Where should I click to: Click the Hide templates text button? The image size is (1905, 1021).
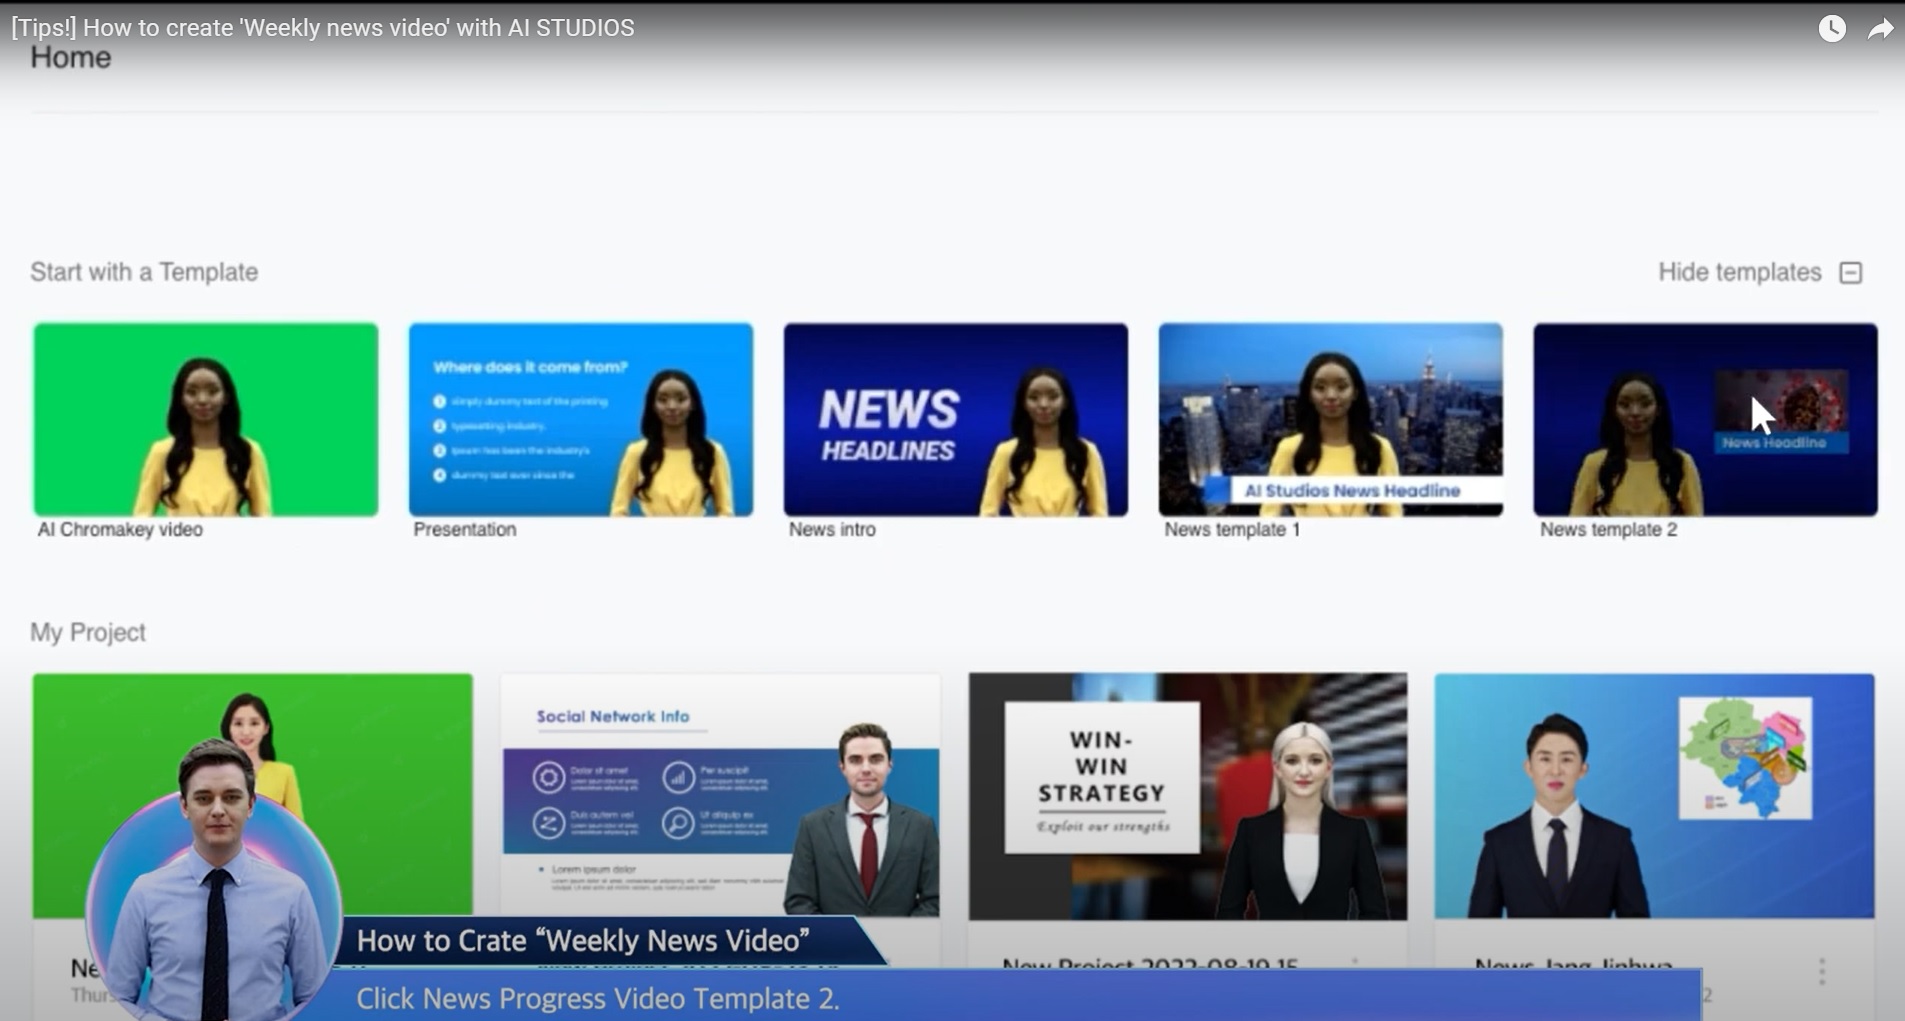(1739, 272)
